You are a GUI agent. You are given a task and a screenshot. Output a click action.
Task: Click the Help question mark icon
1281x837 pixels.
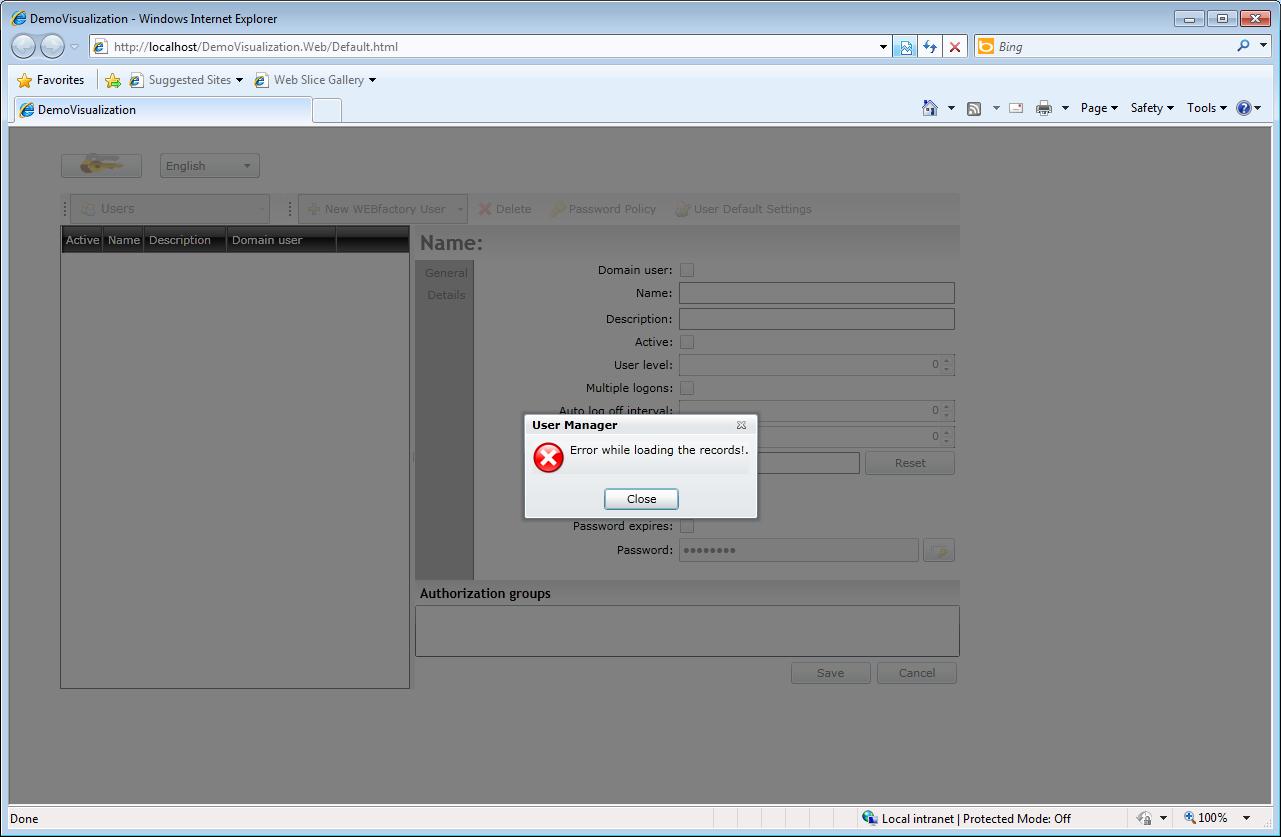[1244, 108]
